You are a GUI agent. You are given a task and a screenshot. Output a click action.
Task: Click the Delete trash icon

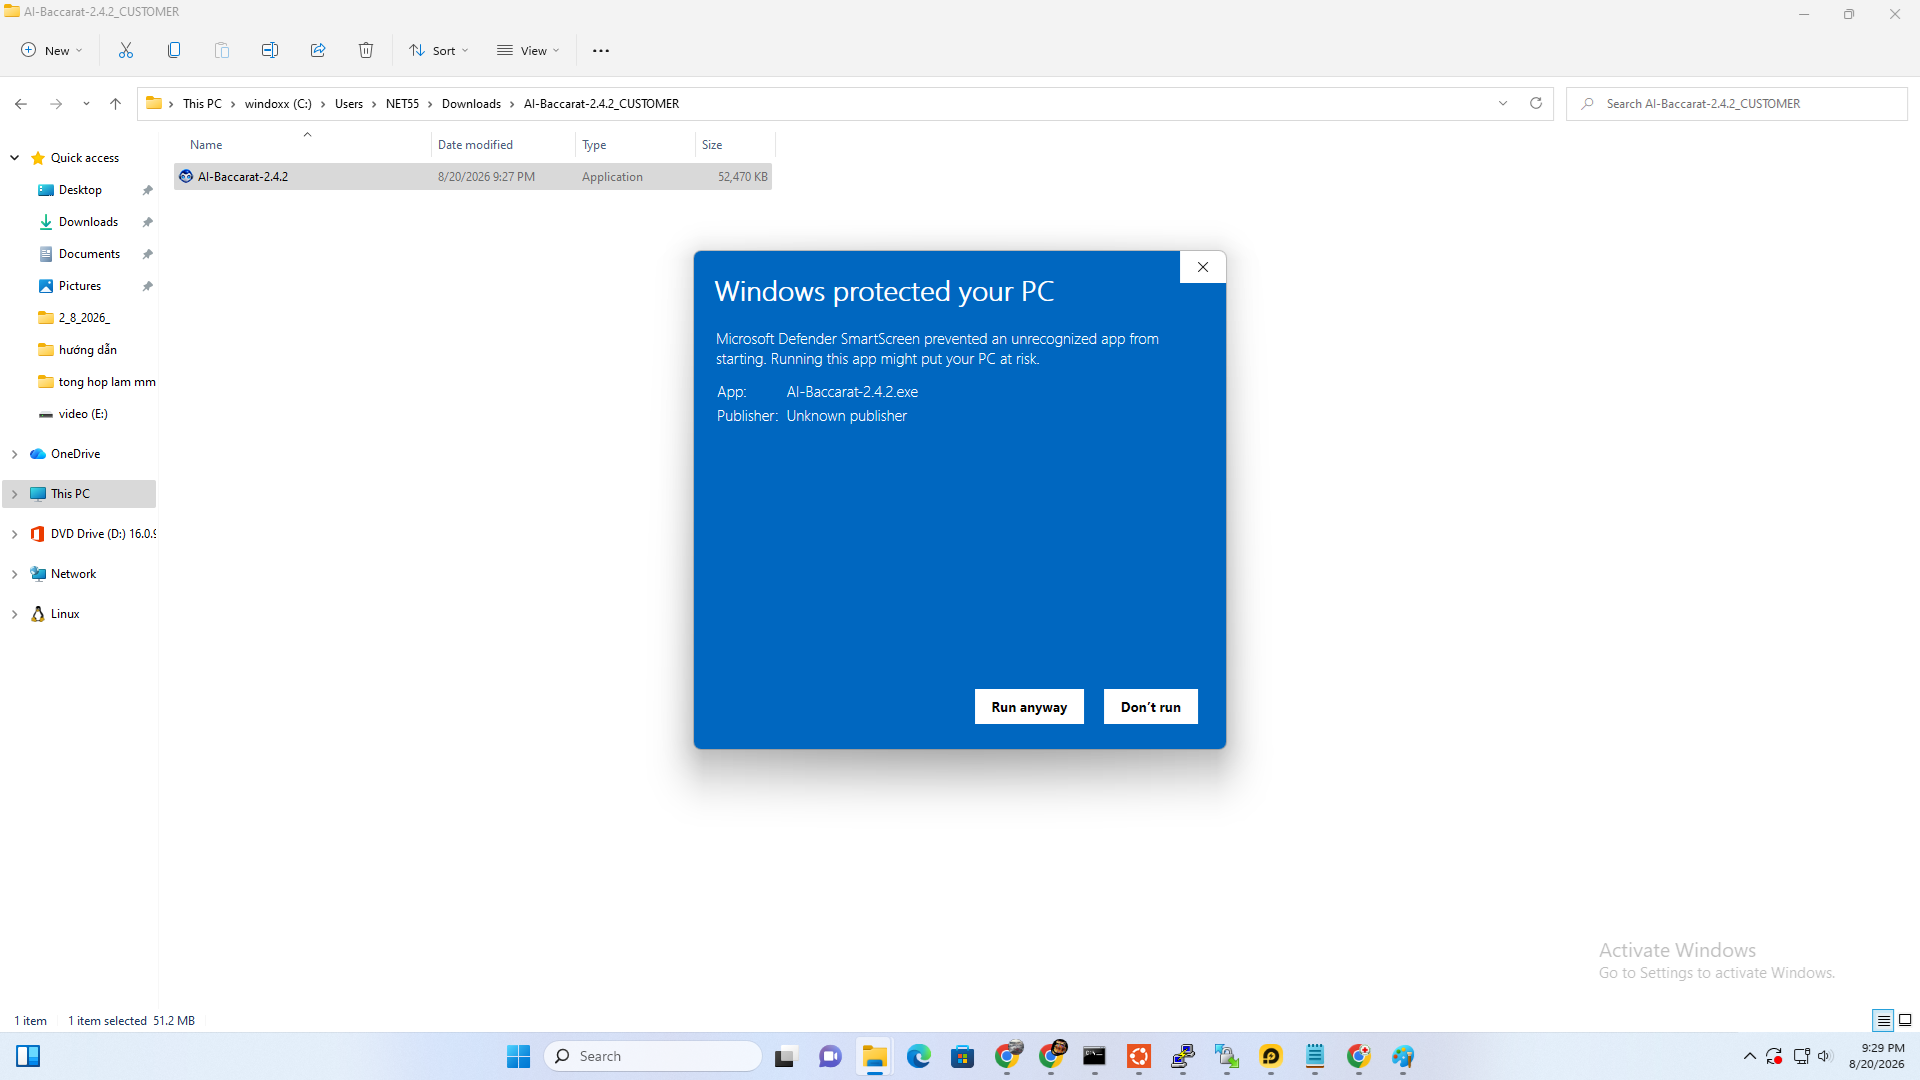[366, 50]
